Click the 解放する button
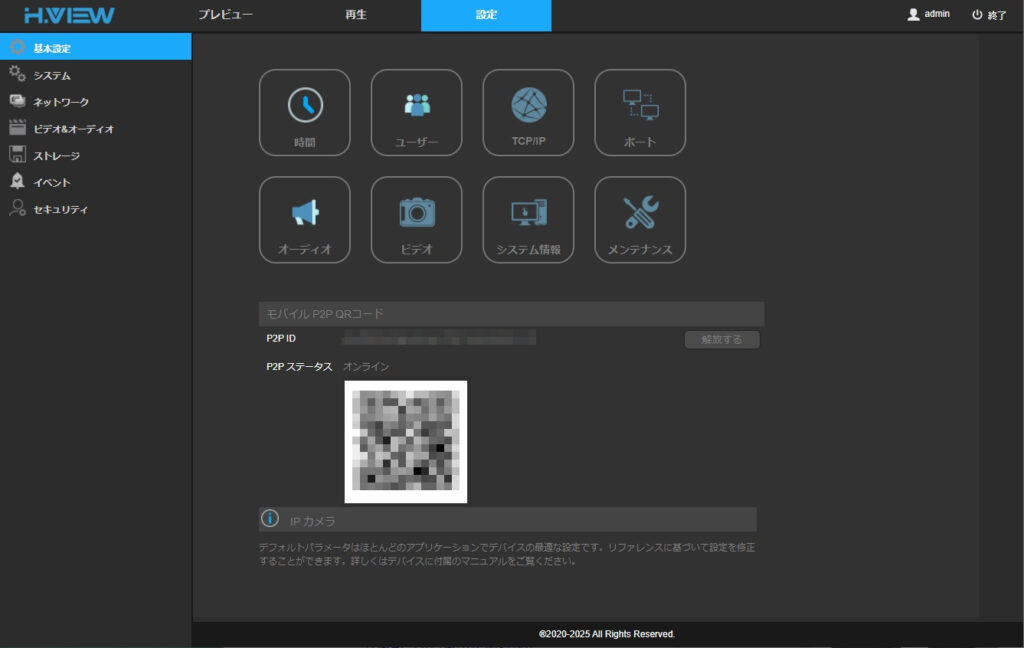Image resolution: width=1024 pixels, height=648 pixels. tap(722, 339)
